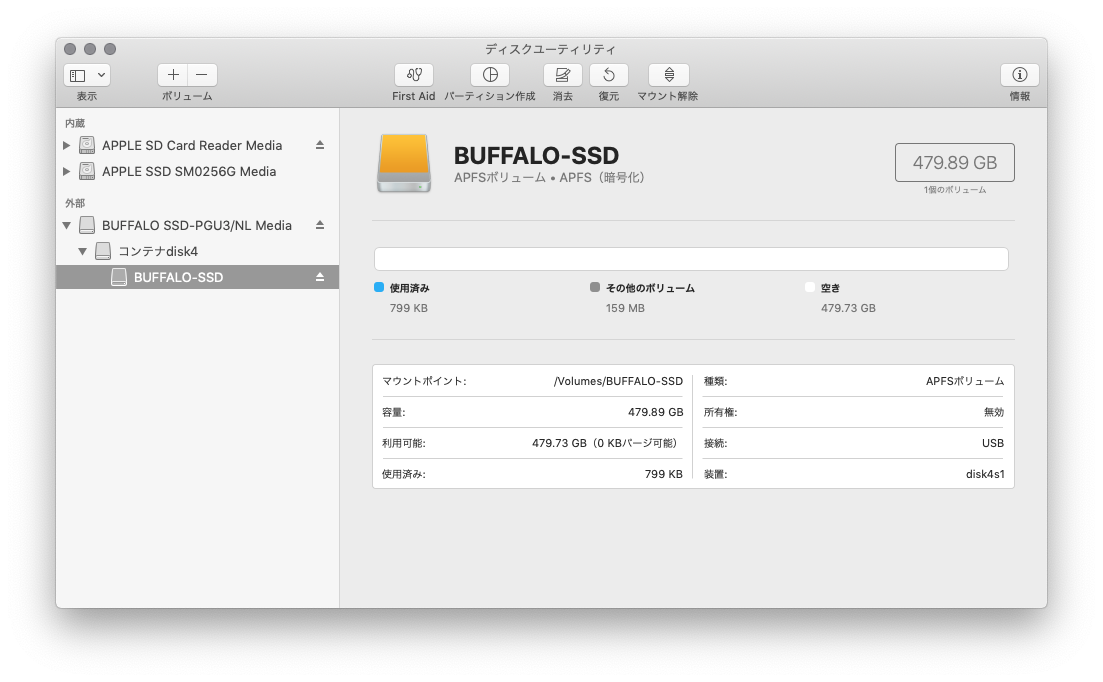
Task: Click the large orange external drive icon
Action: tap(404, 163)
